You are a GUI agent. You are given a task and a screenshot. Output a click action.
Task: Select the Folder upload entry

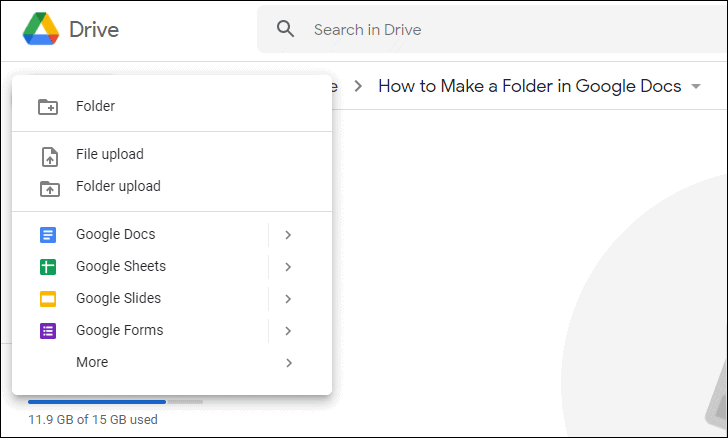(x=172, y=186)
